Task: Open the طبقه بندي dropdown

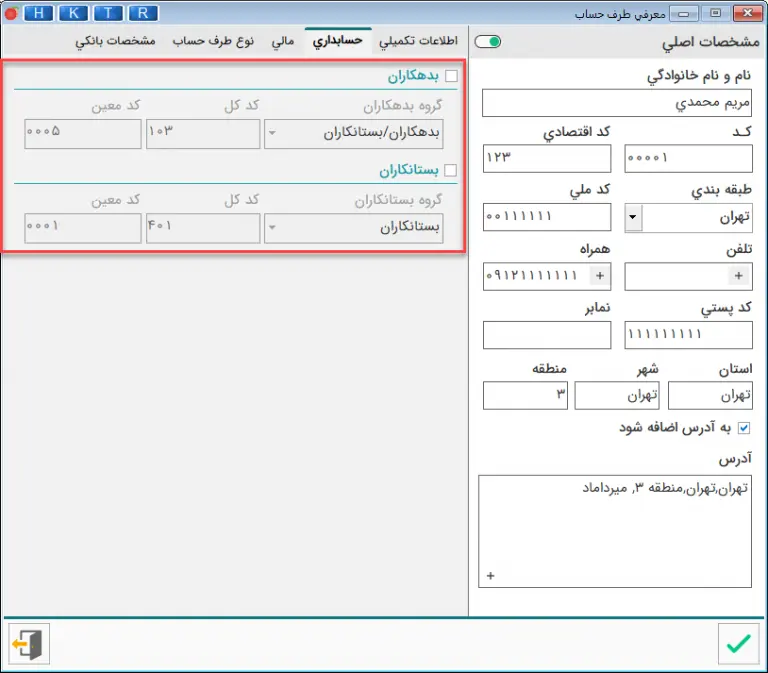Action: pyautogui.click(x=634, y=217)
